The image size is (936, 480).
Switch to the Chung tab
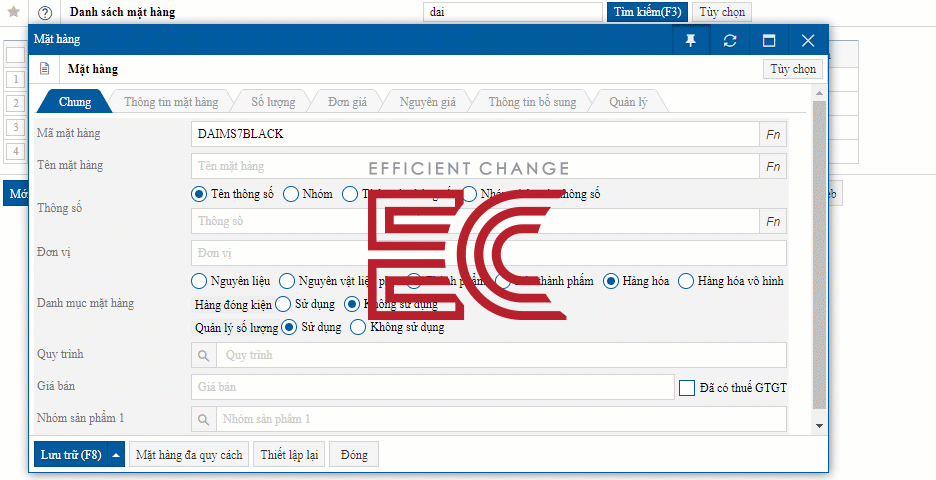[75, 102]
